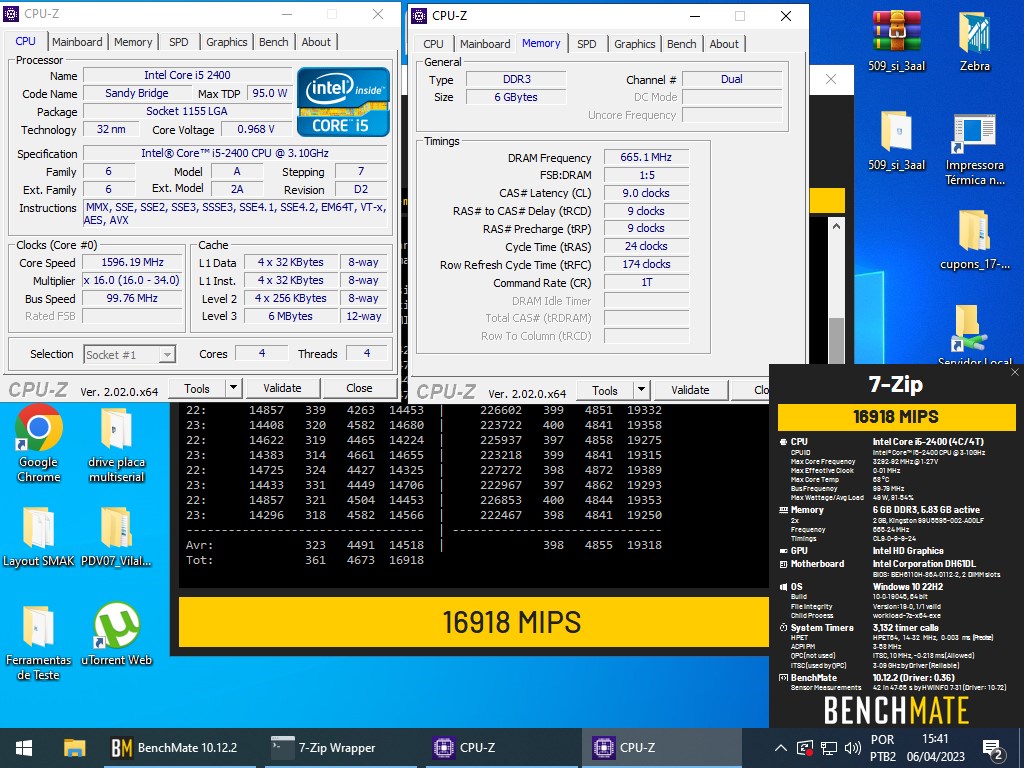Switch to BenchMate 10.12.2 on taskbar
The image size is (1024, 768).
click(x=176, y=748)
